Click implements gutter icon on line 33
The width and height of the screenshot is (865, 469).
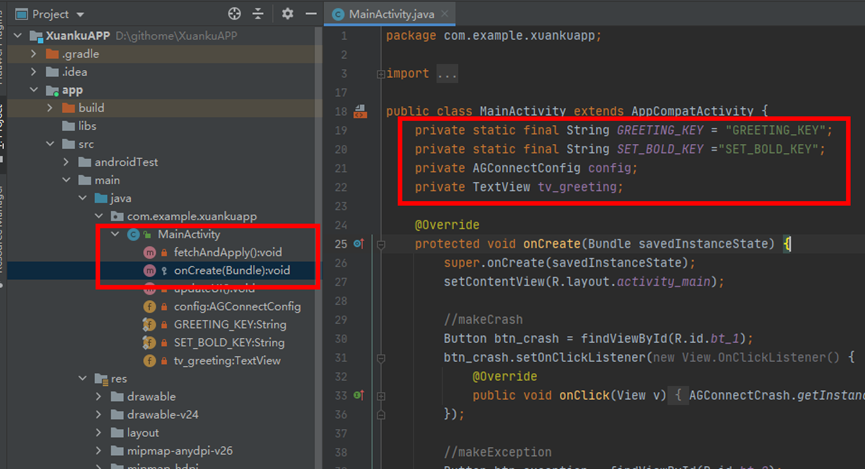(357, 395)
